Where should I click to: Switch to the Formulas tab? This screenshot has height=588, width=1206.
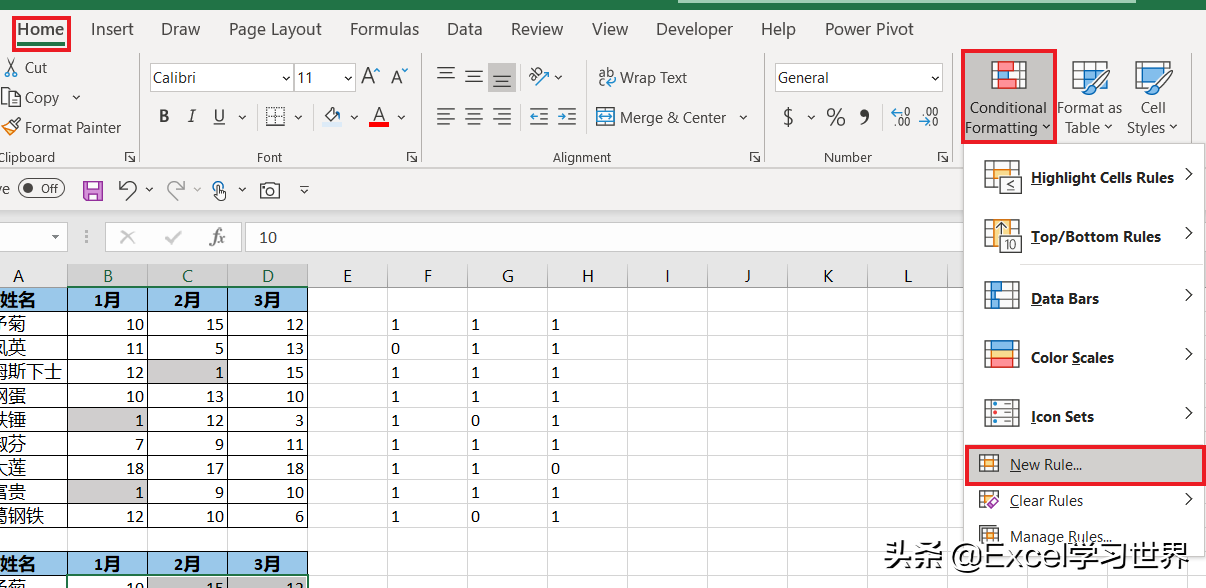[x=384, y=29]
